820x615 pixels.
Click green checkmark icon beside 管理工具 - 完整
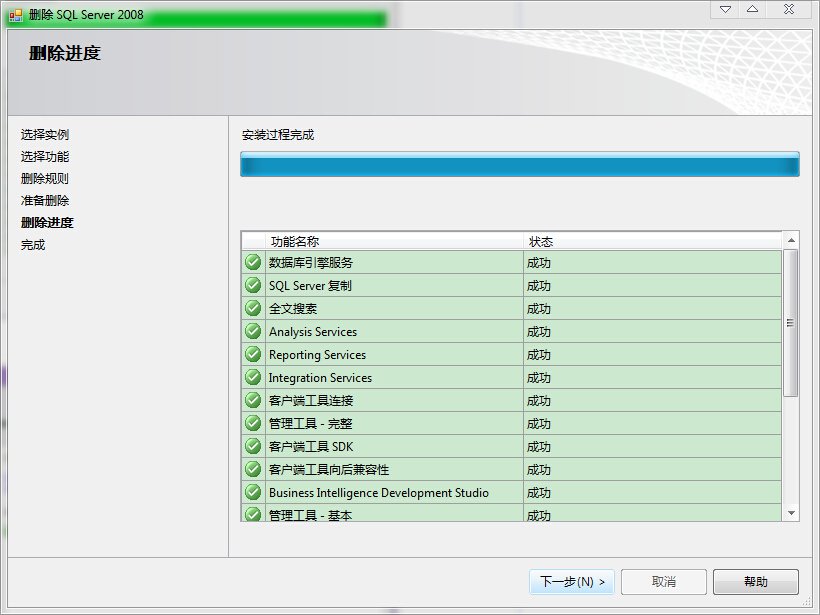(253, 423)
